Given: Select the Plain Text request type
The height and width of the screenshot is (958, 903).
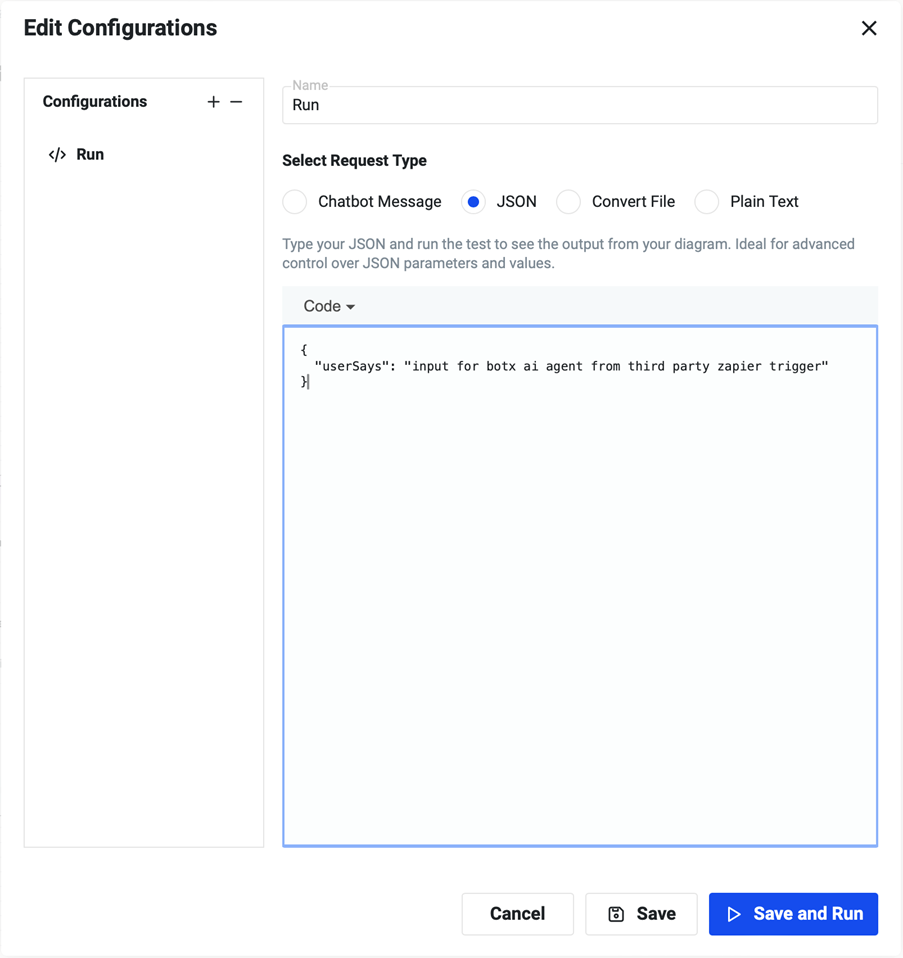Looking at the screenshot, I should pos(706,202).
